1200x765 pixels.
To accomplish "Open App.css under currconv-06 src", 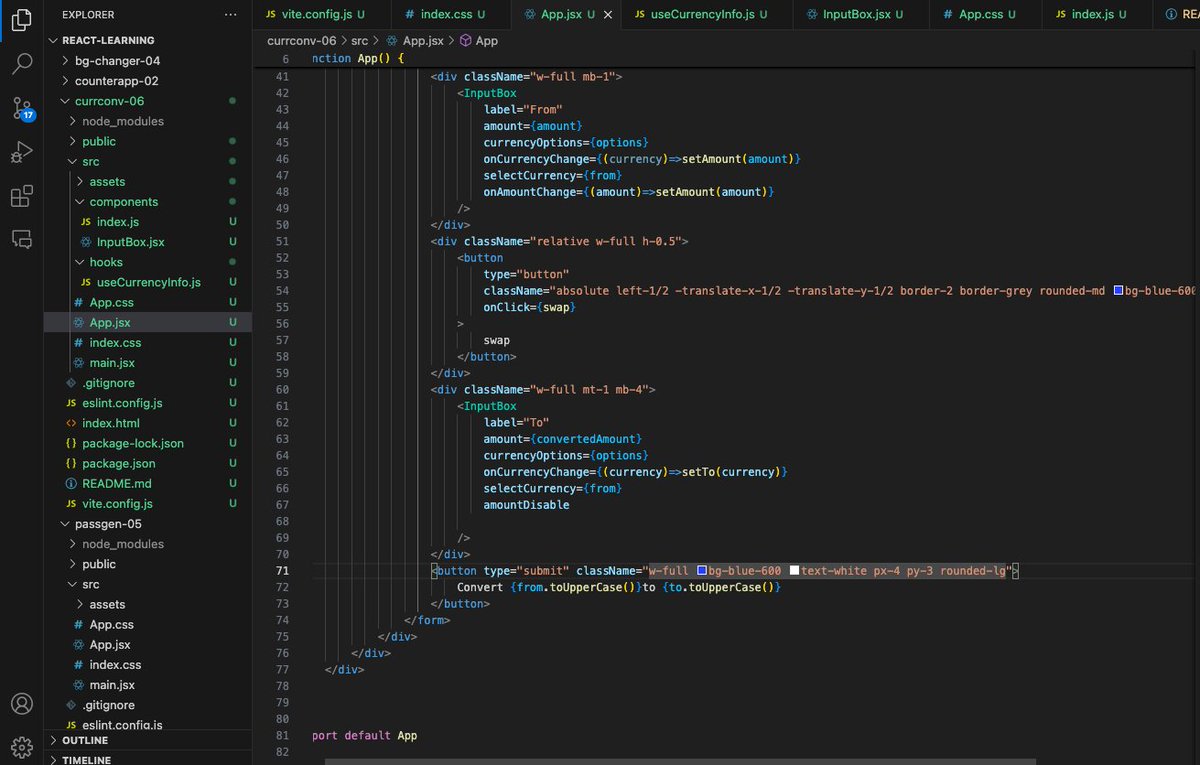I will coord(147,302).
